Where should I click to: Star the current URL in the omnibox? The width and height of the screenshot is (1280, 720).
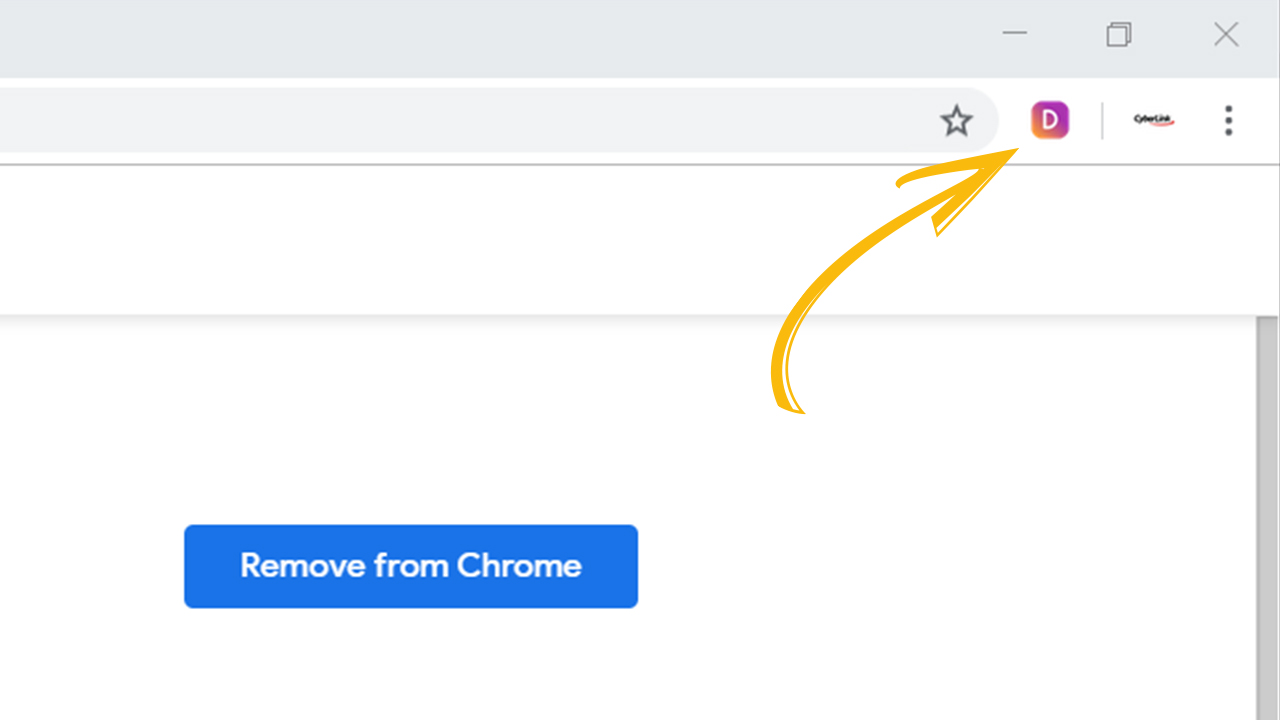[x=956, y=121]
